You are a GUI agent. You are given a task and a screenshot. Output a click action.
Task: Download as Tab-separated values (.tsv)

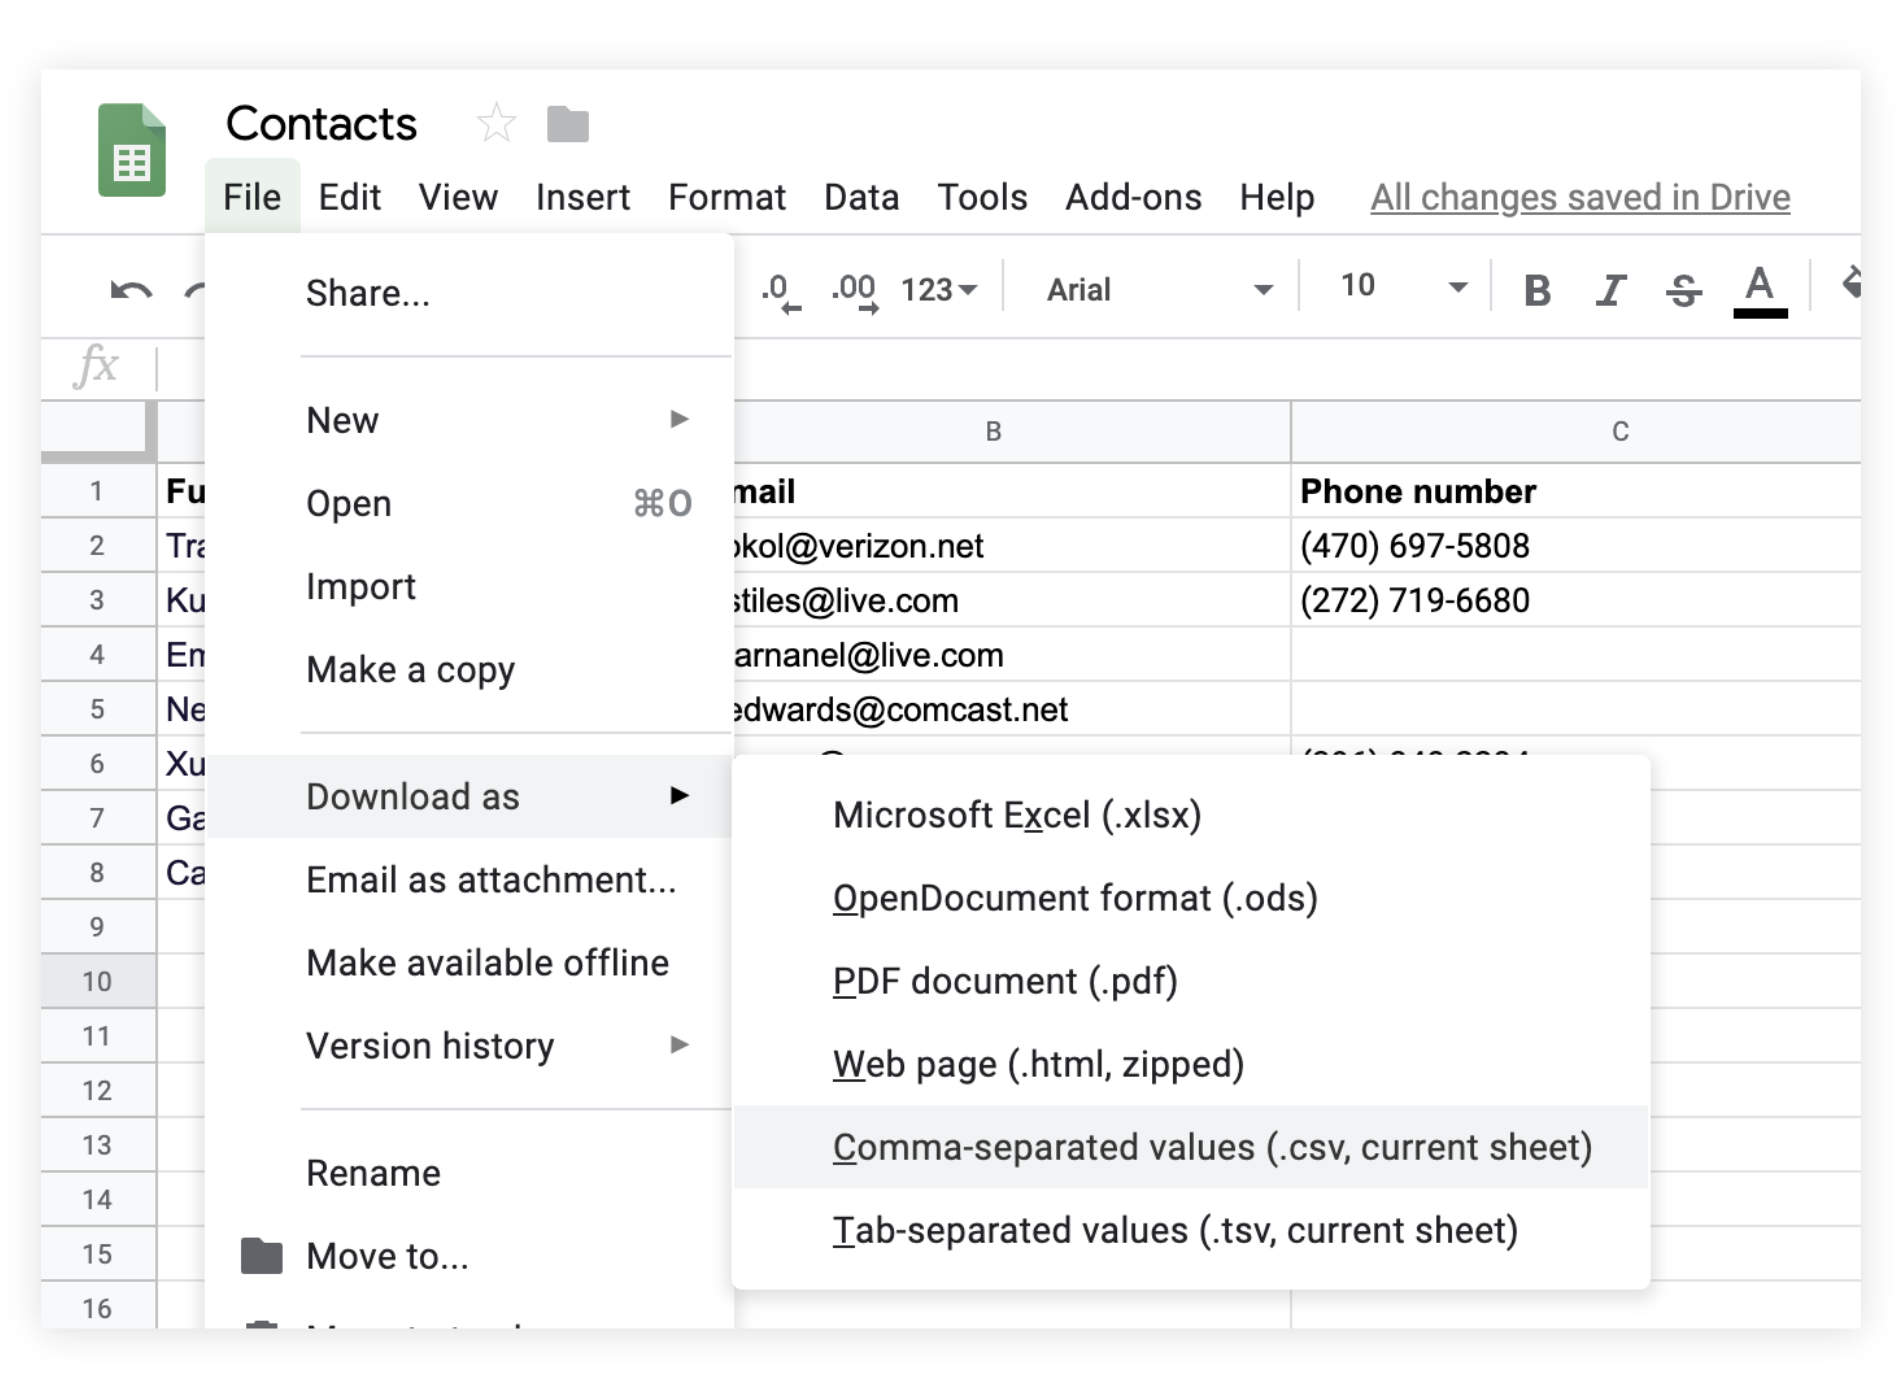(1190, 1230)
